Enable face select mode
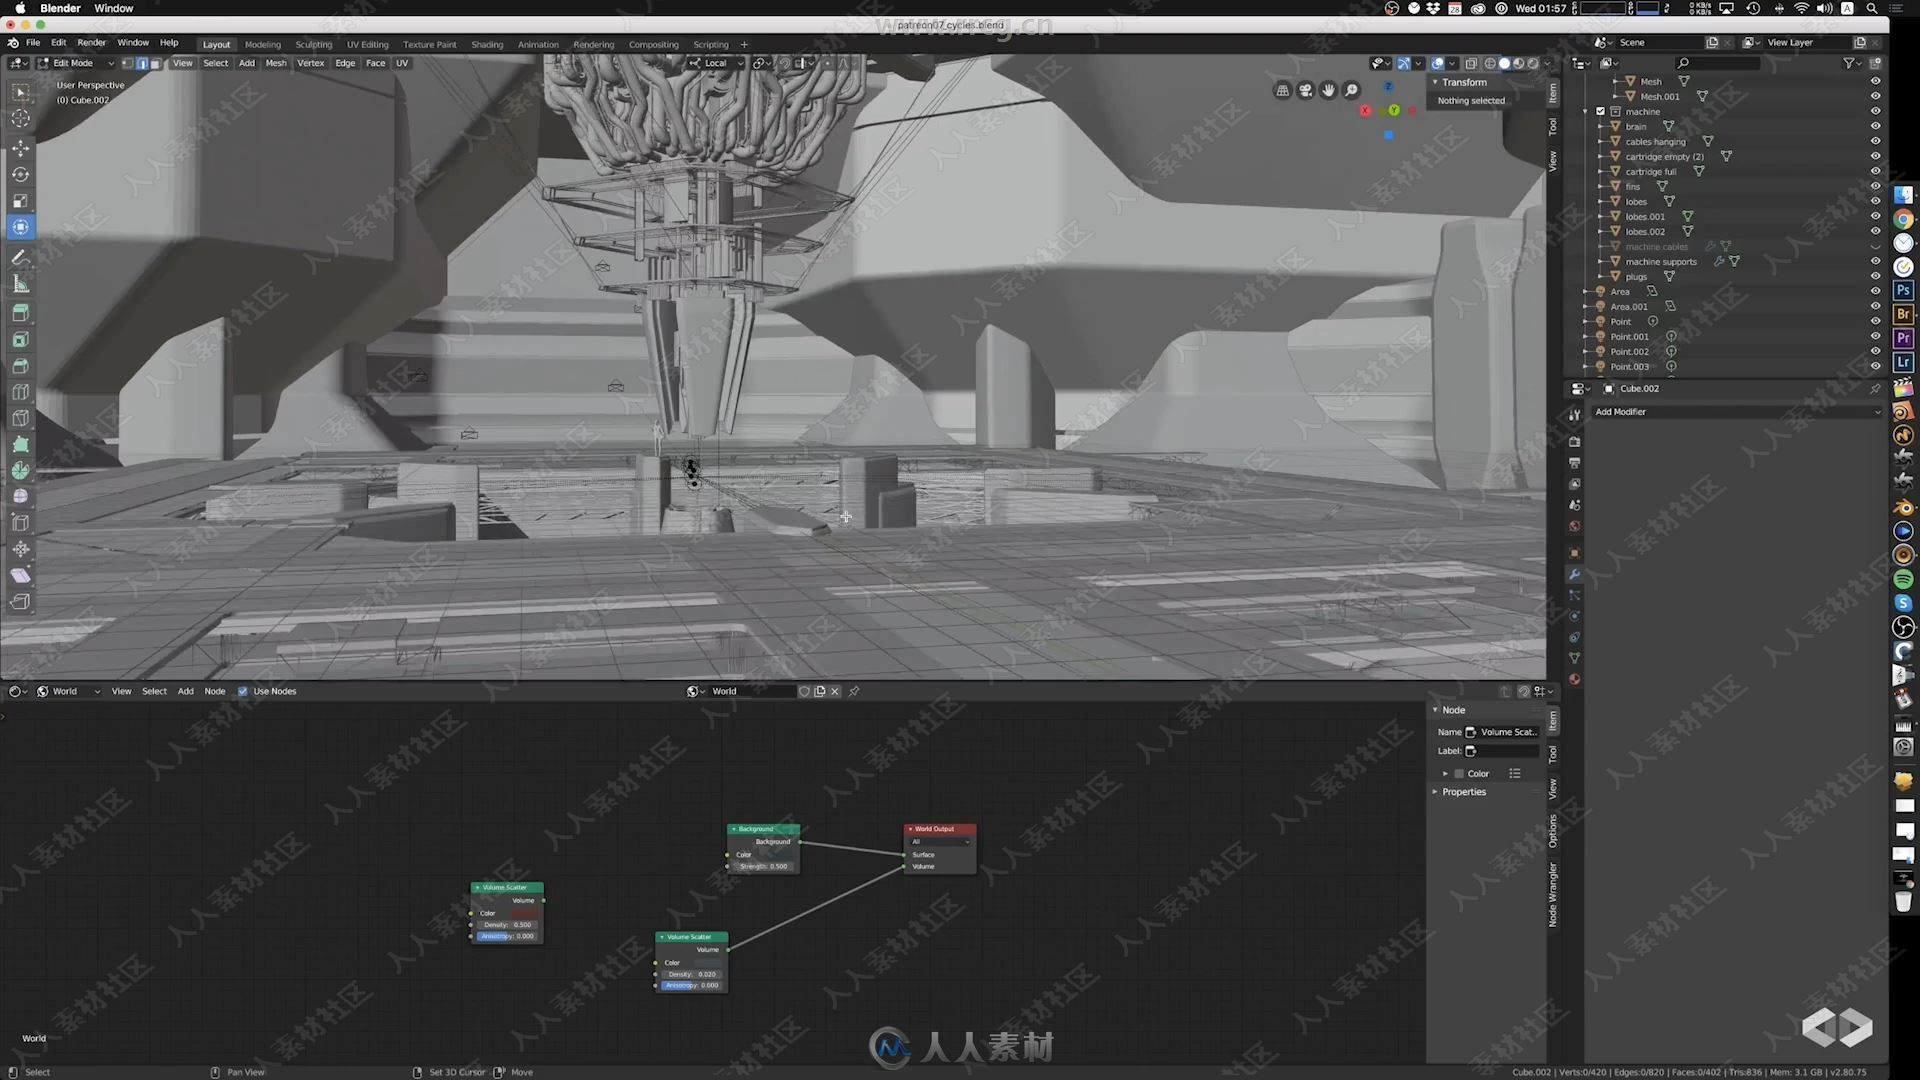1920x1080 pixels. (x=155, y=63)
